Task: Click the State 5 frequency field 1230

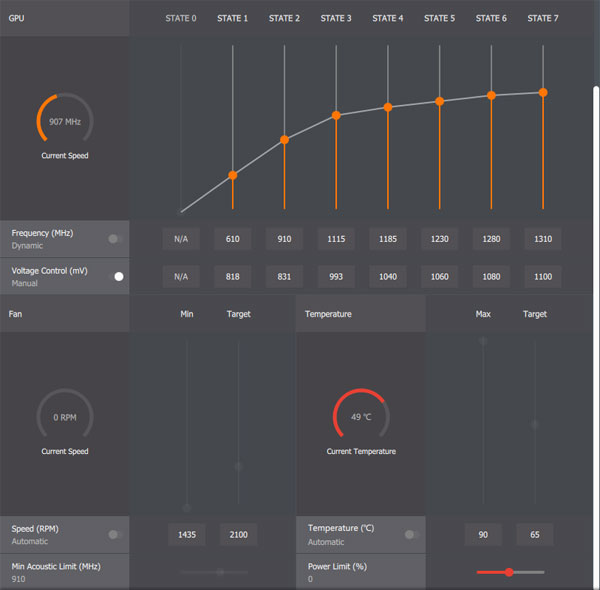Action: tap(440, 239)
